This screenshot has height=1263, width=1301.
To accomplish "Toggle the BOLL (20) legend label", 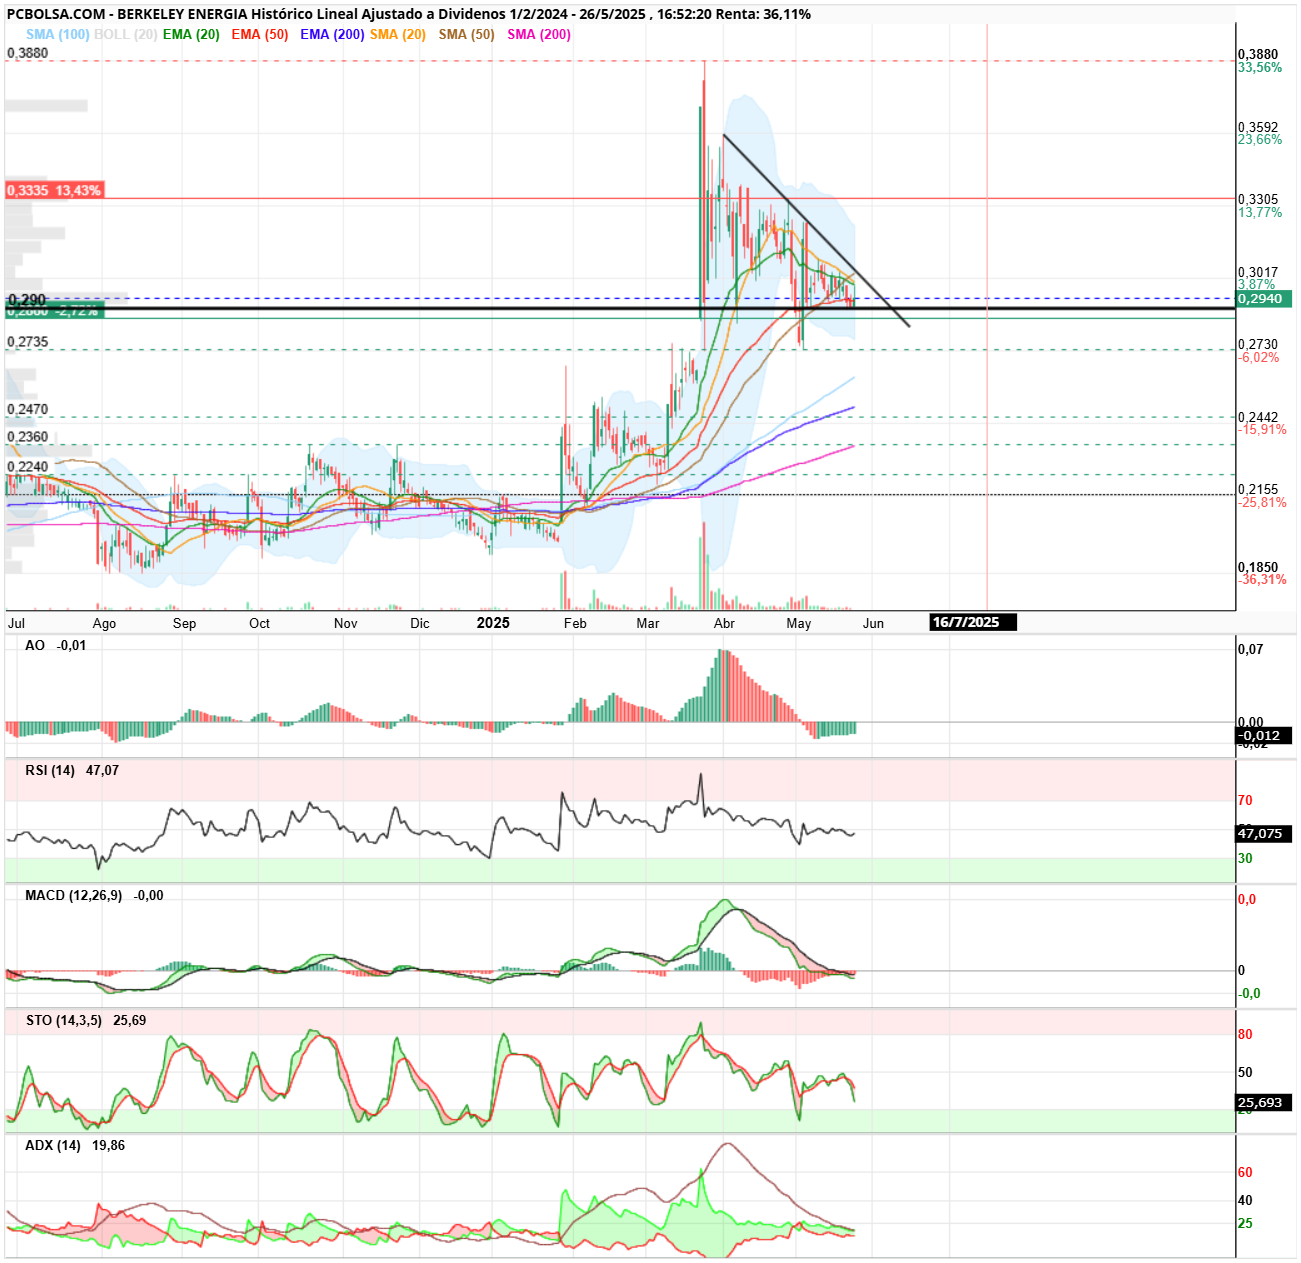I will point(125,34).
